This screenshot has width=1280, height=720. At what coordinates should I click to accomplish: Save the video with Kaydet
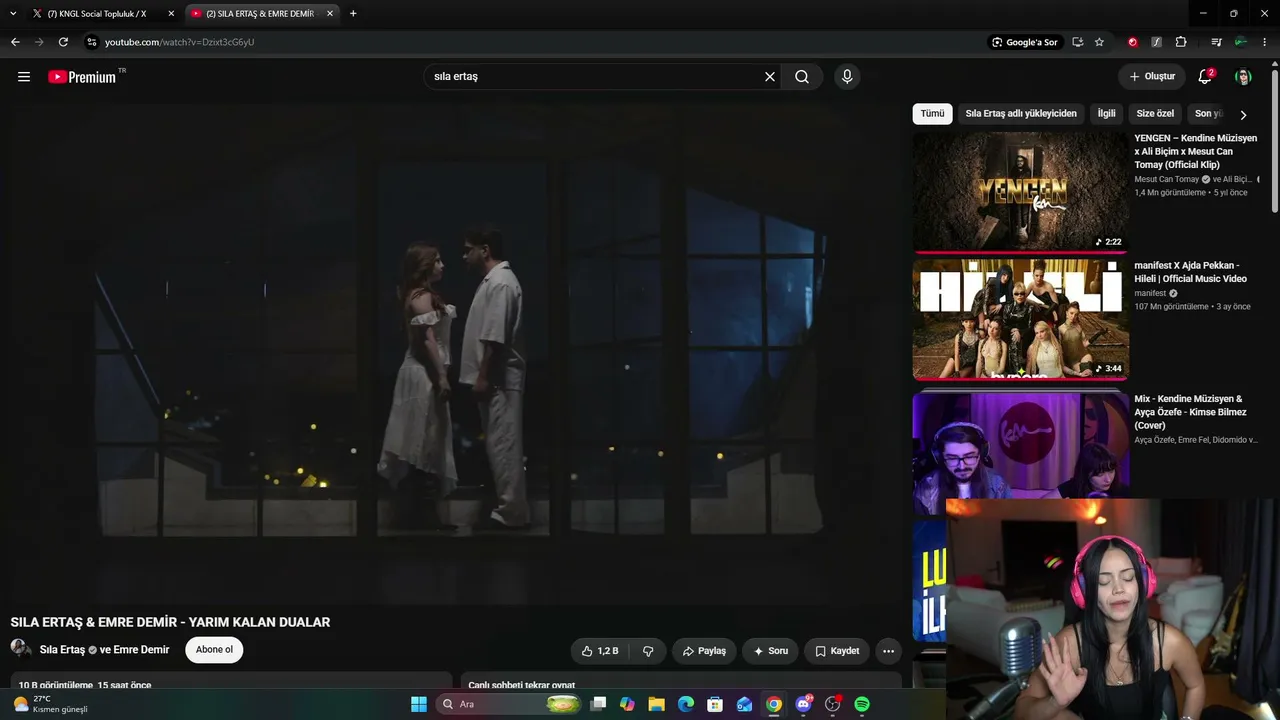837,651
